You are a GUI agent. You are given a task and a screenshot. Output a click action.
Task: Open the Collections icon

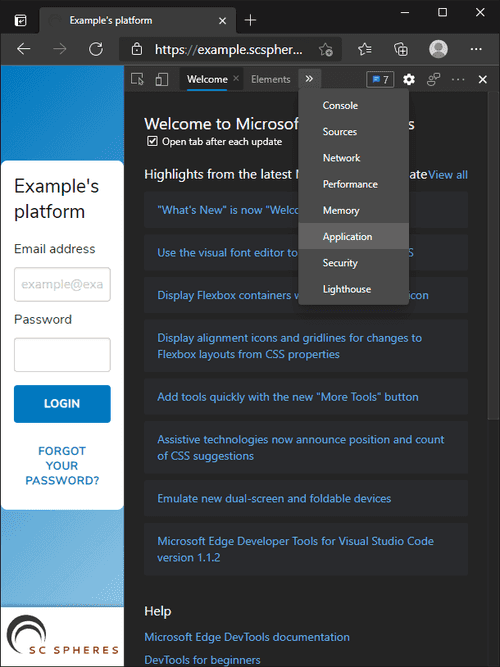[401, 49]
